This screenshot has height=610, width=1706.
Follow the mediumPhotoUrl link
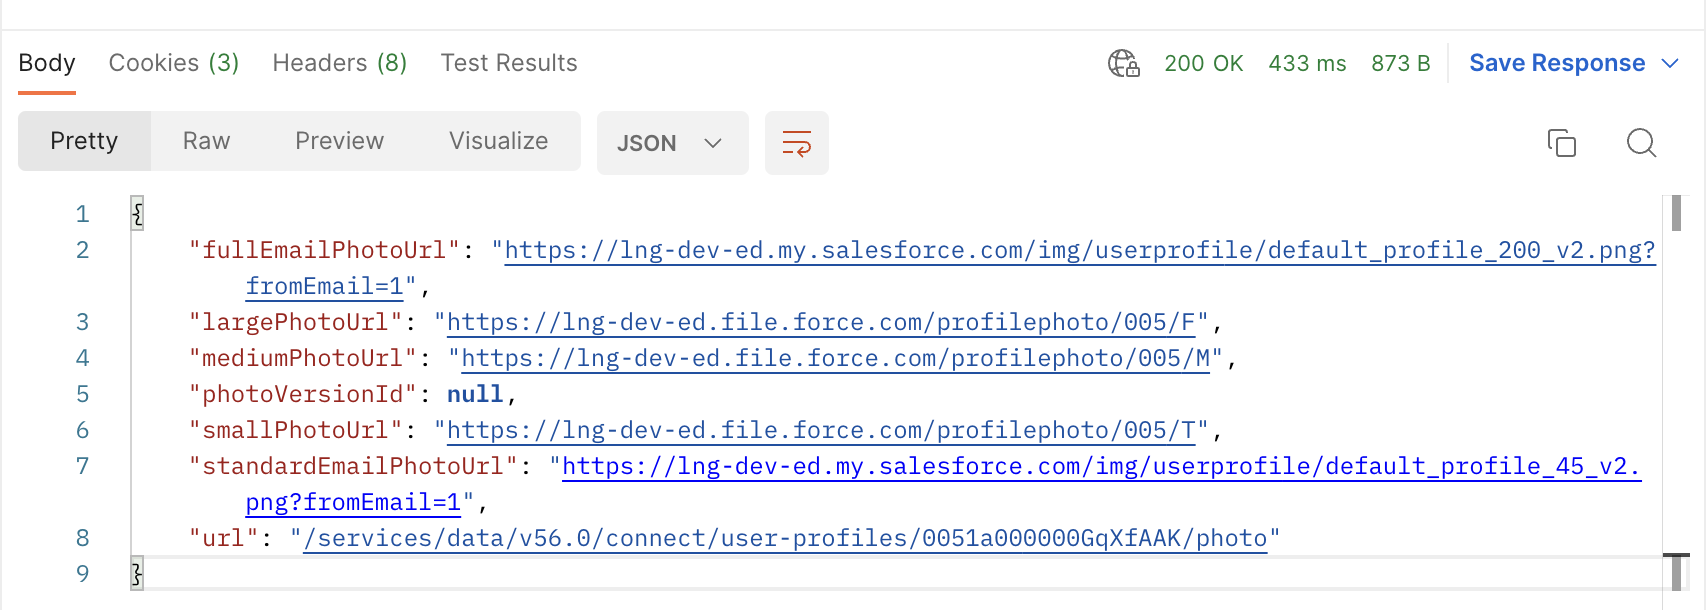[x=835, y=358]
